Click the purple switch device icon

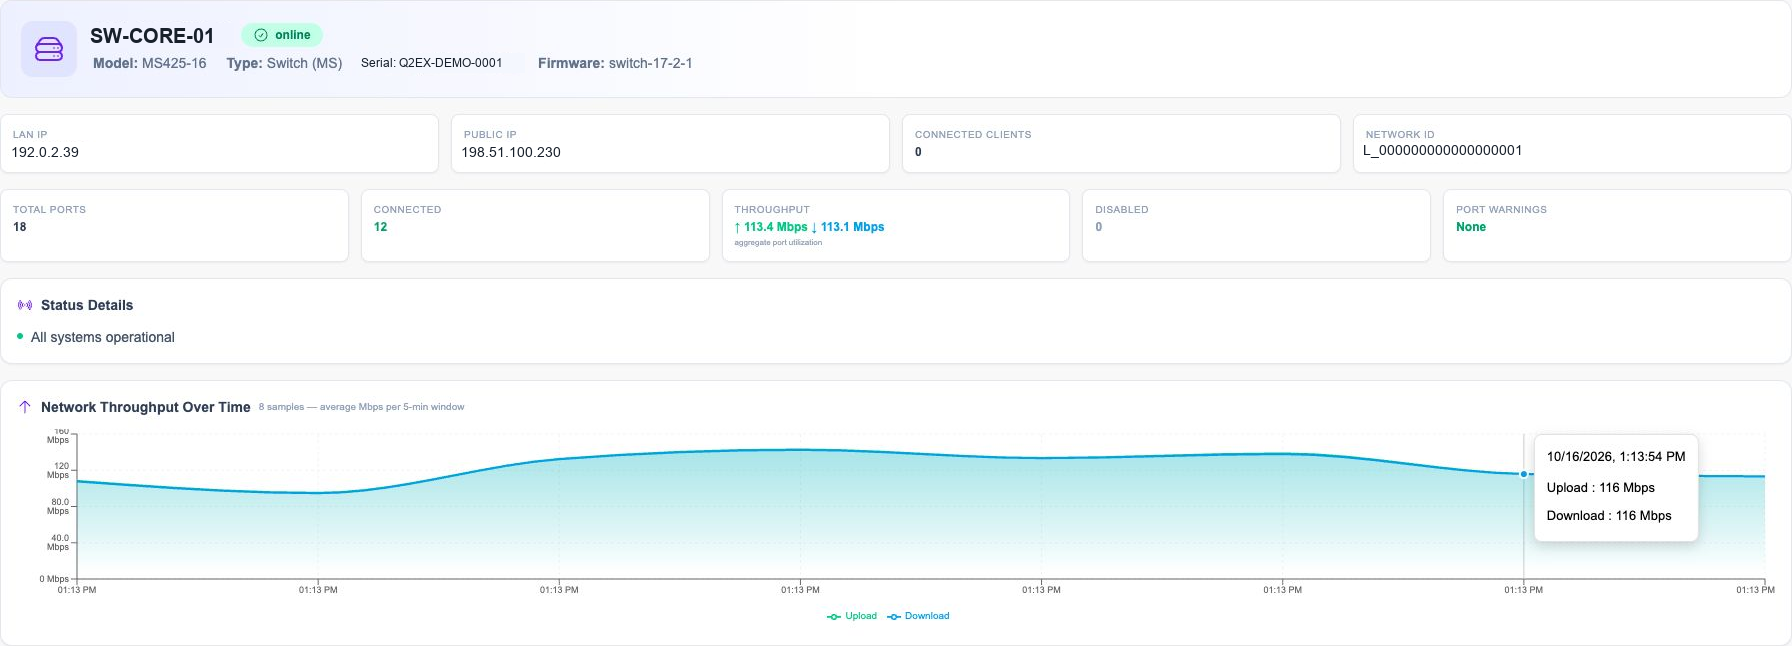(49, 49)
